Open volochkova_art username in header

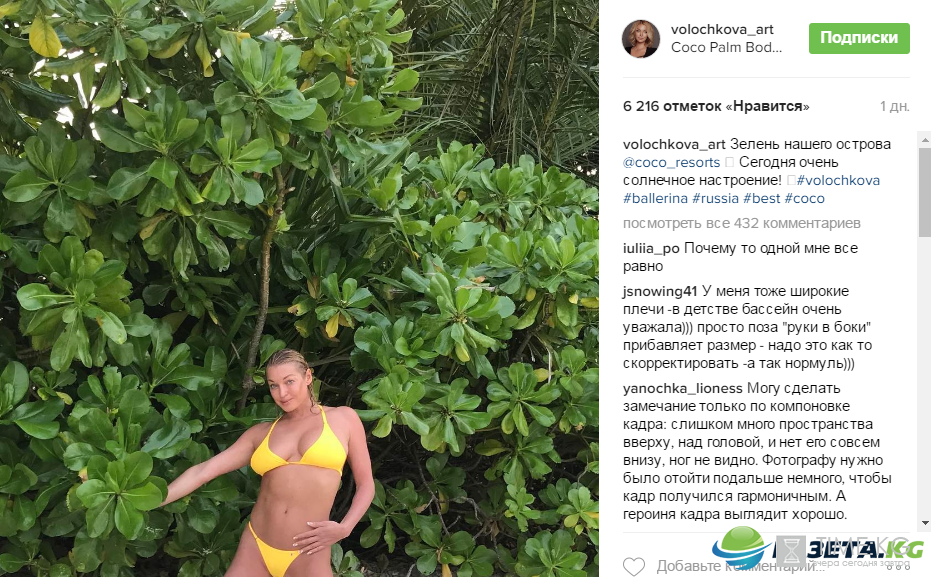click(x=722, y=29)
